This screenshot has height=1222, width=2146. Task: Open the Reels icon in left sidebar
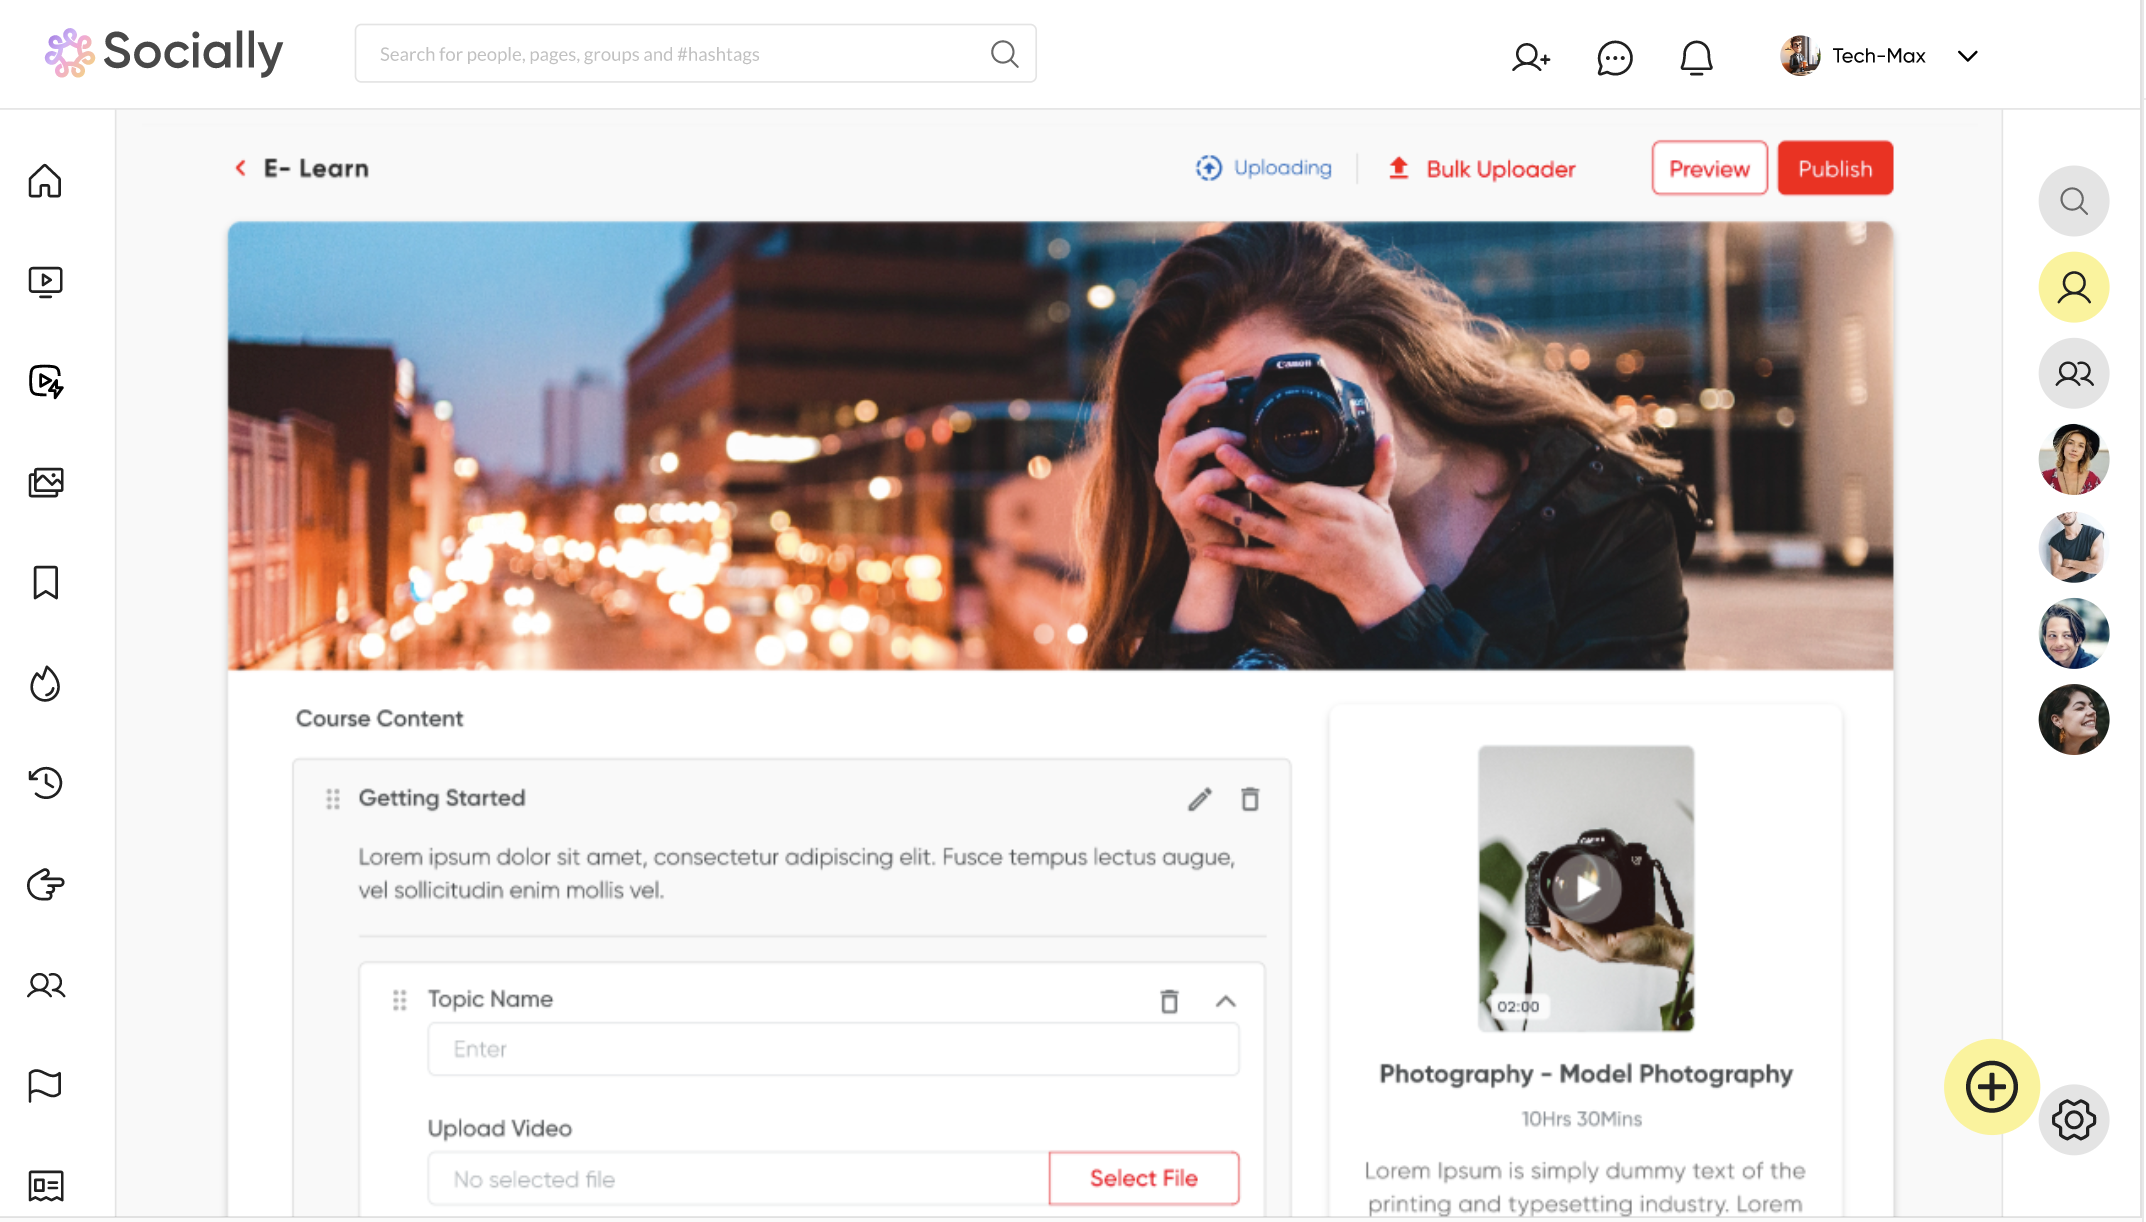point(45,382)
